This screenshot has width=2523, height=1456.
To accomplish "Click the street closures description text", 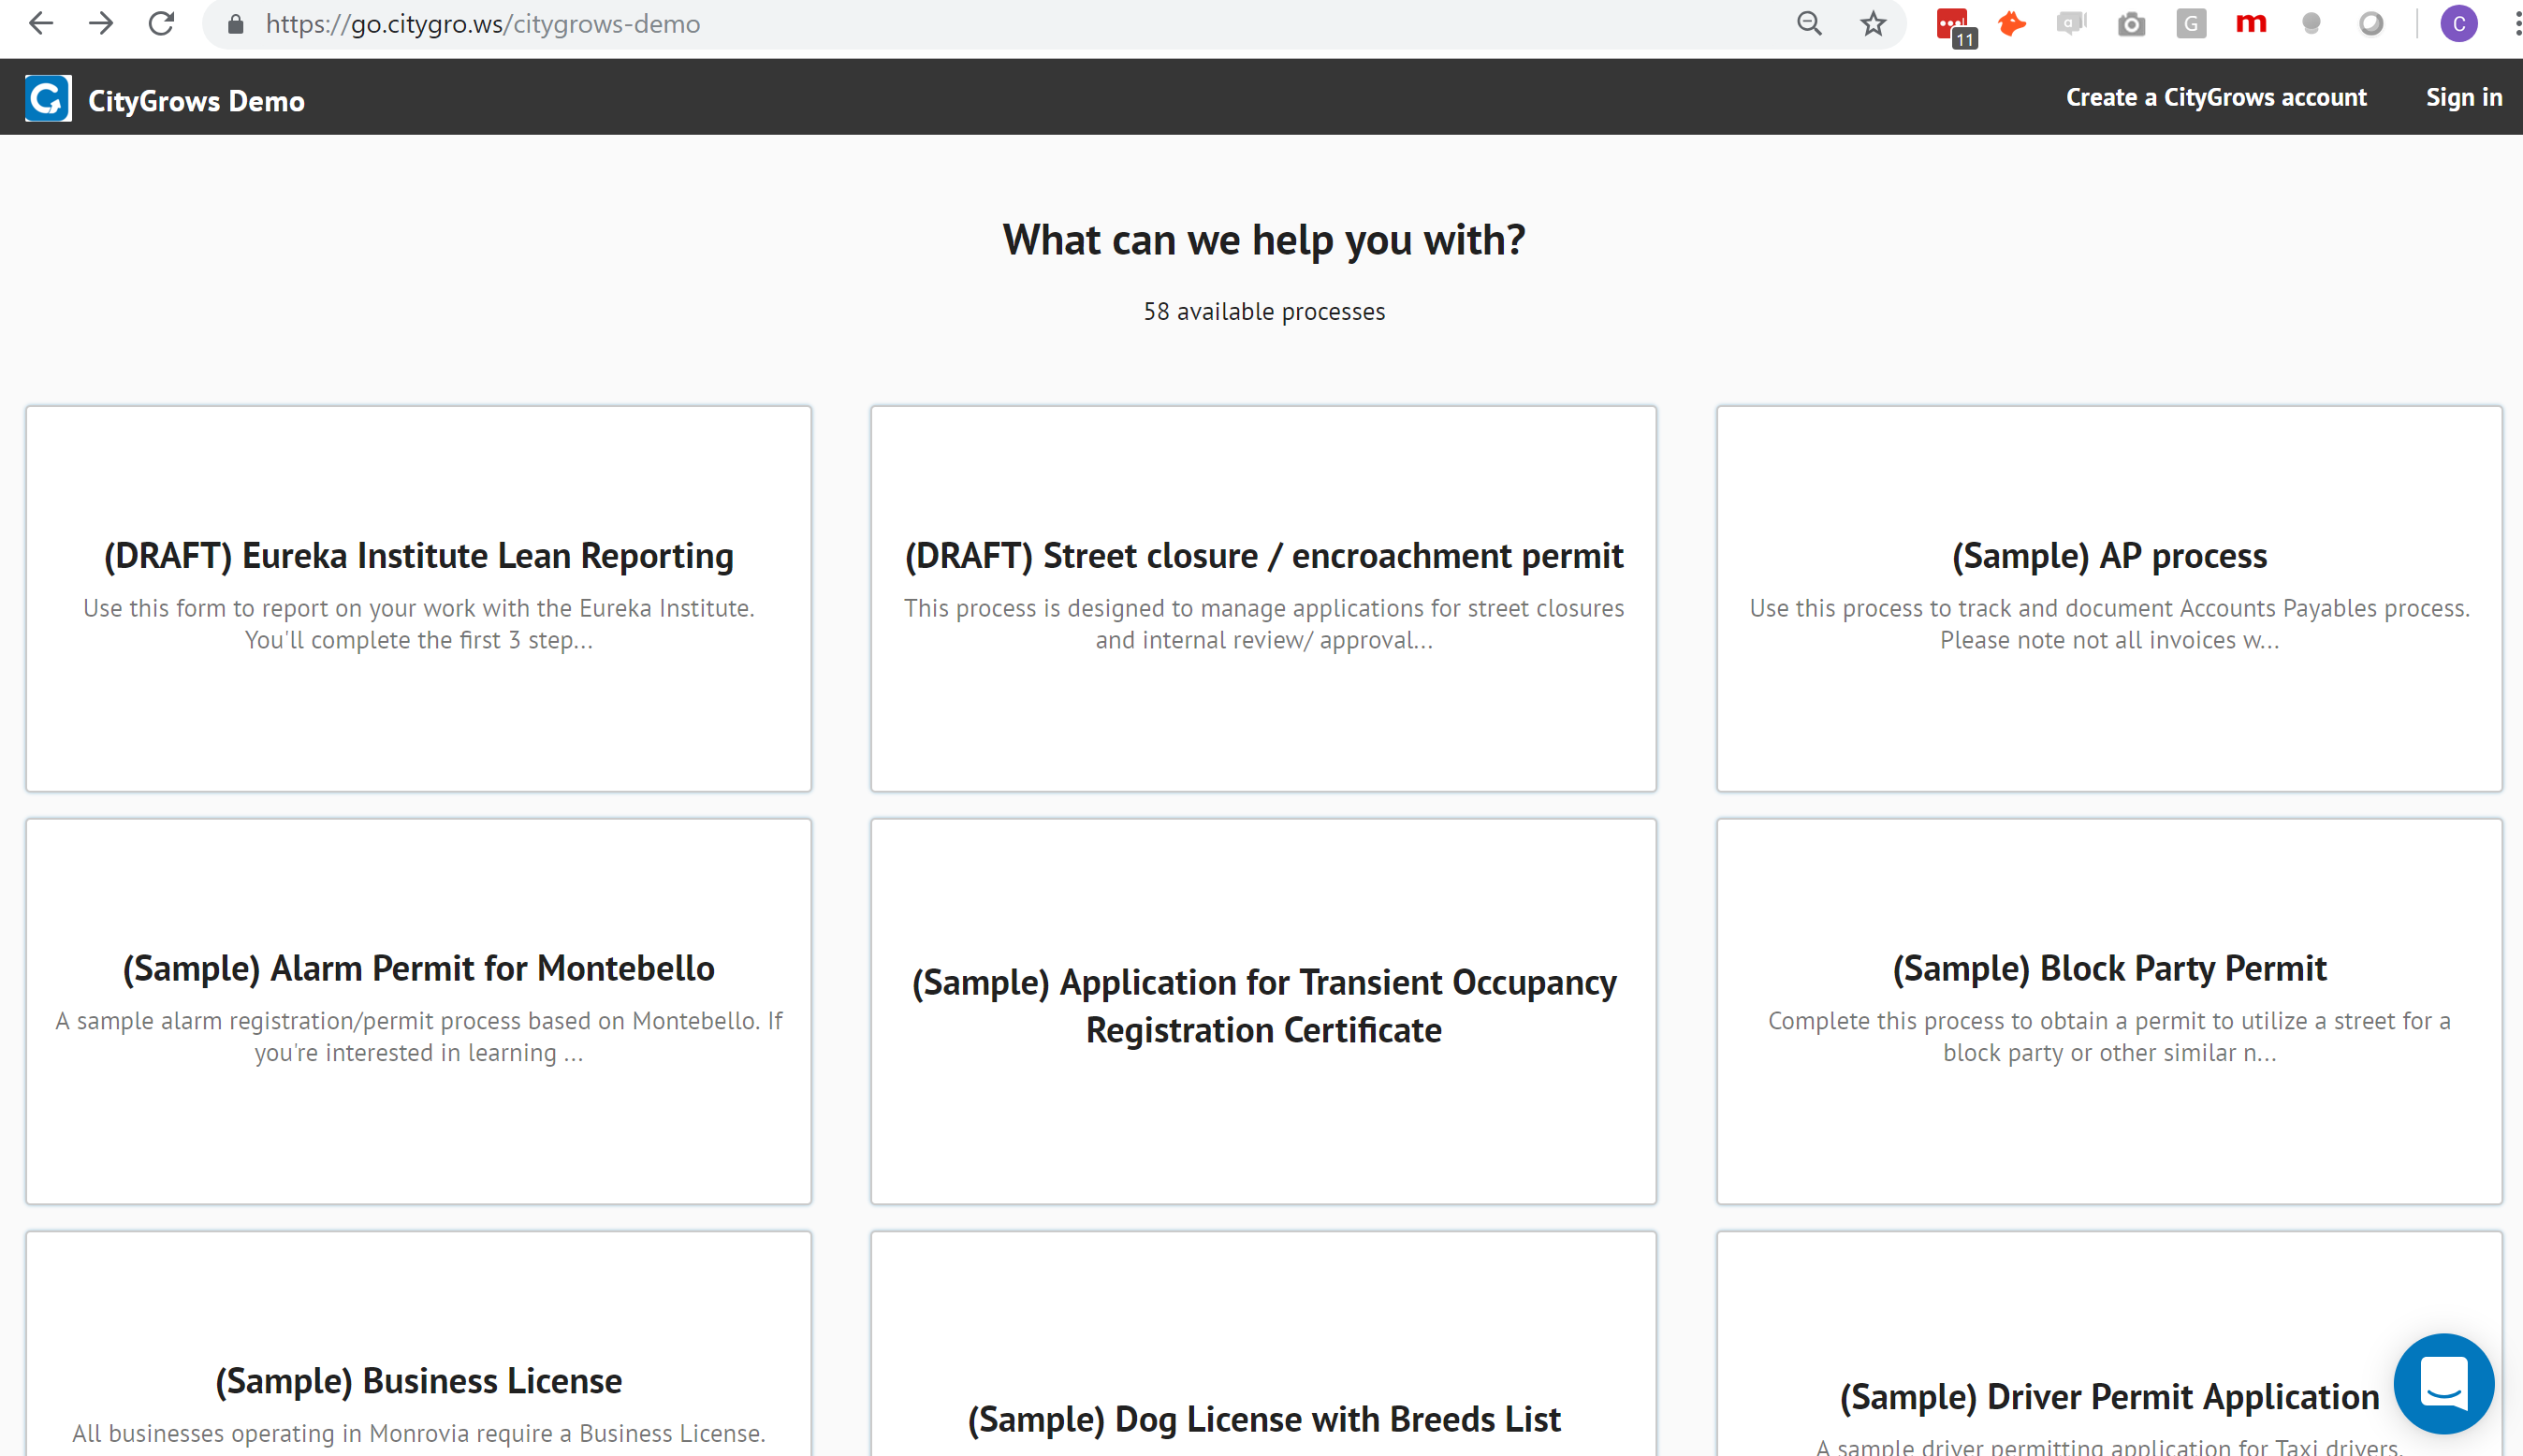I will (1263, 624).
